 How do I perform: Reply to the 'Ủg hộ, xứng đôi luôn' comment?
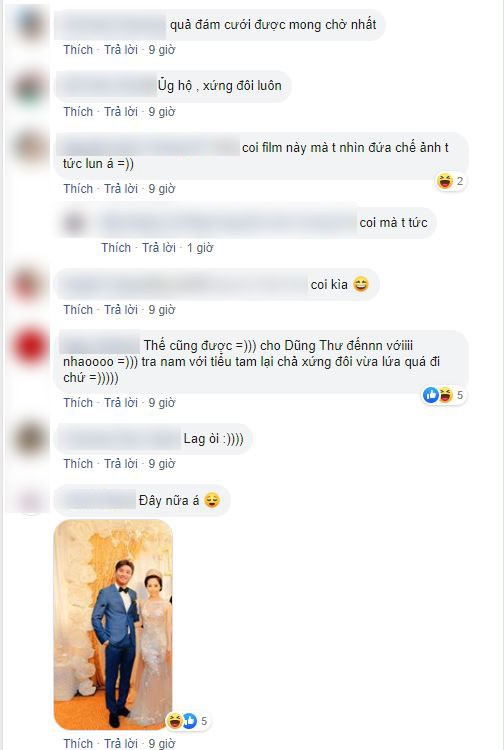coord(121,111)
